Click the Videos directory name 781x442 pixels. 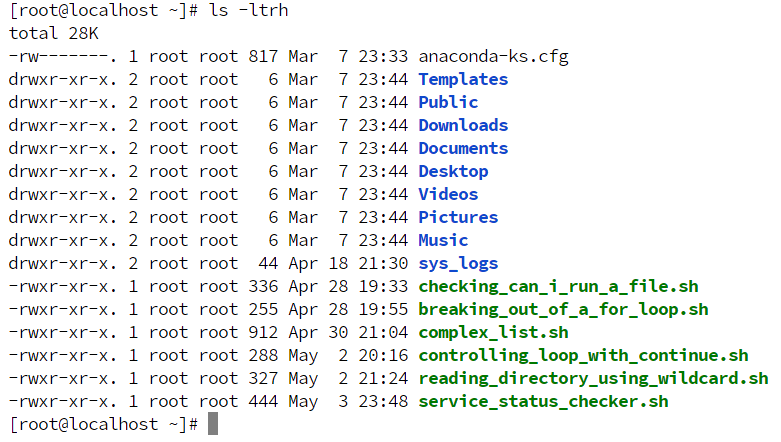tap(448, 194)
